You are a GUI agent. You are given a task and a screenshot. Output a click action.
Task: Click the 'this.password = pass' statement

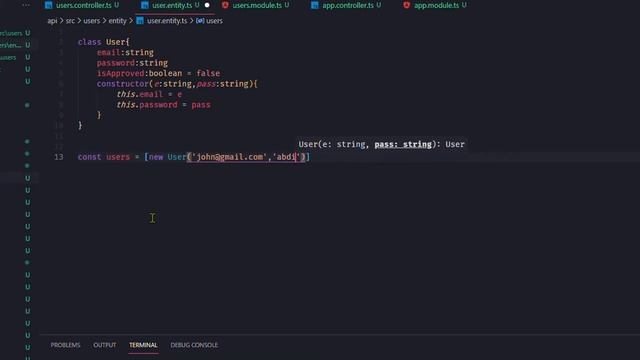(x=163, y=104)
